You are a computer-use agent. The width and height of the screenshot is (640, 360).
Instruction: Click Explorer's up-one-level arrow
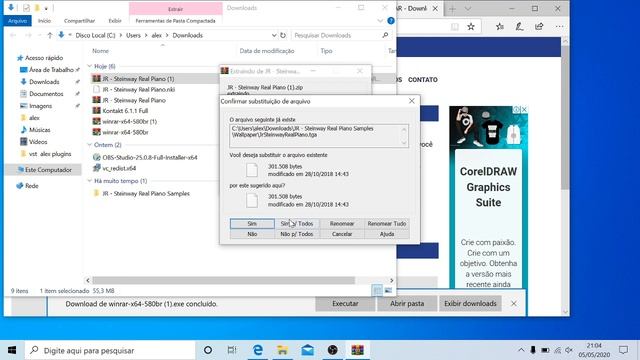tap(50, 36)
